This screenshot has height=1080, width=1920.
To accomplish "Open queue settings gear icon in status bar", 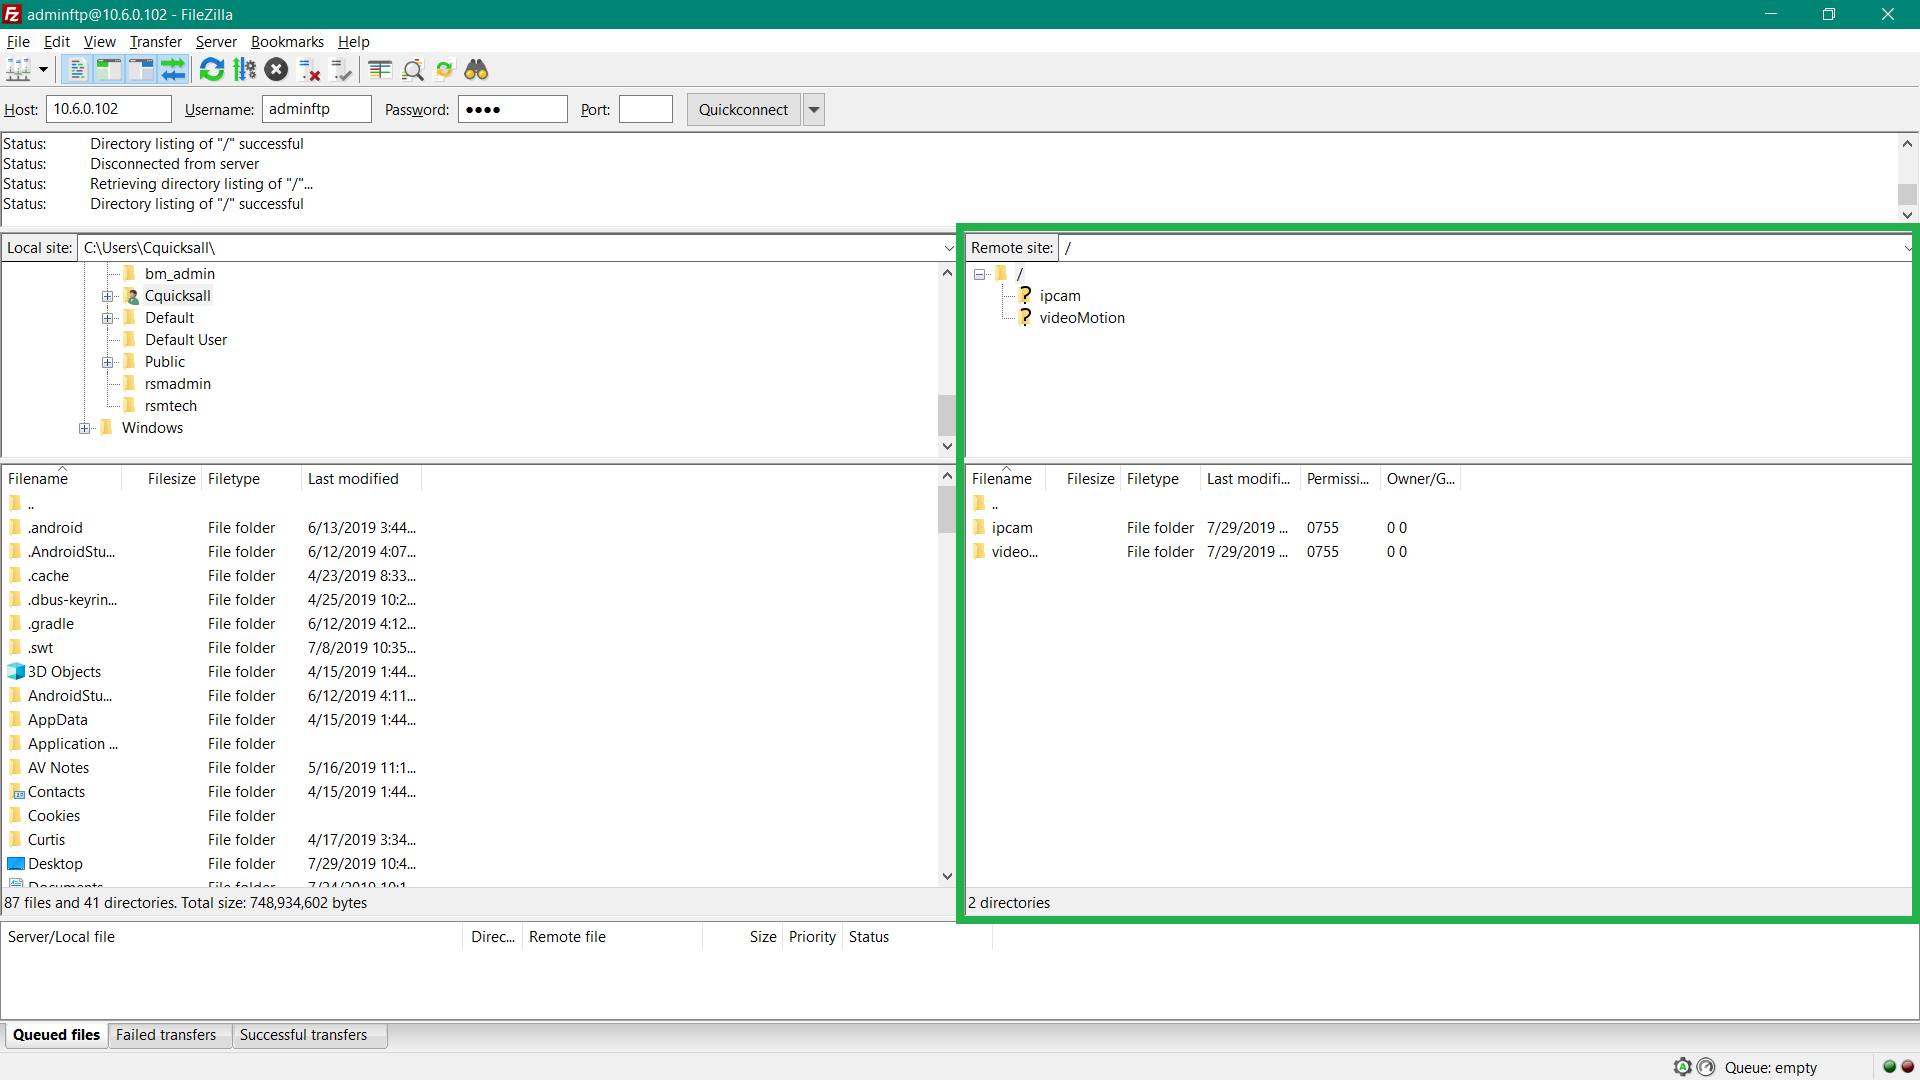I will tap(1682, 1067).
